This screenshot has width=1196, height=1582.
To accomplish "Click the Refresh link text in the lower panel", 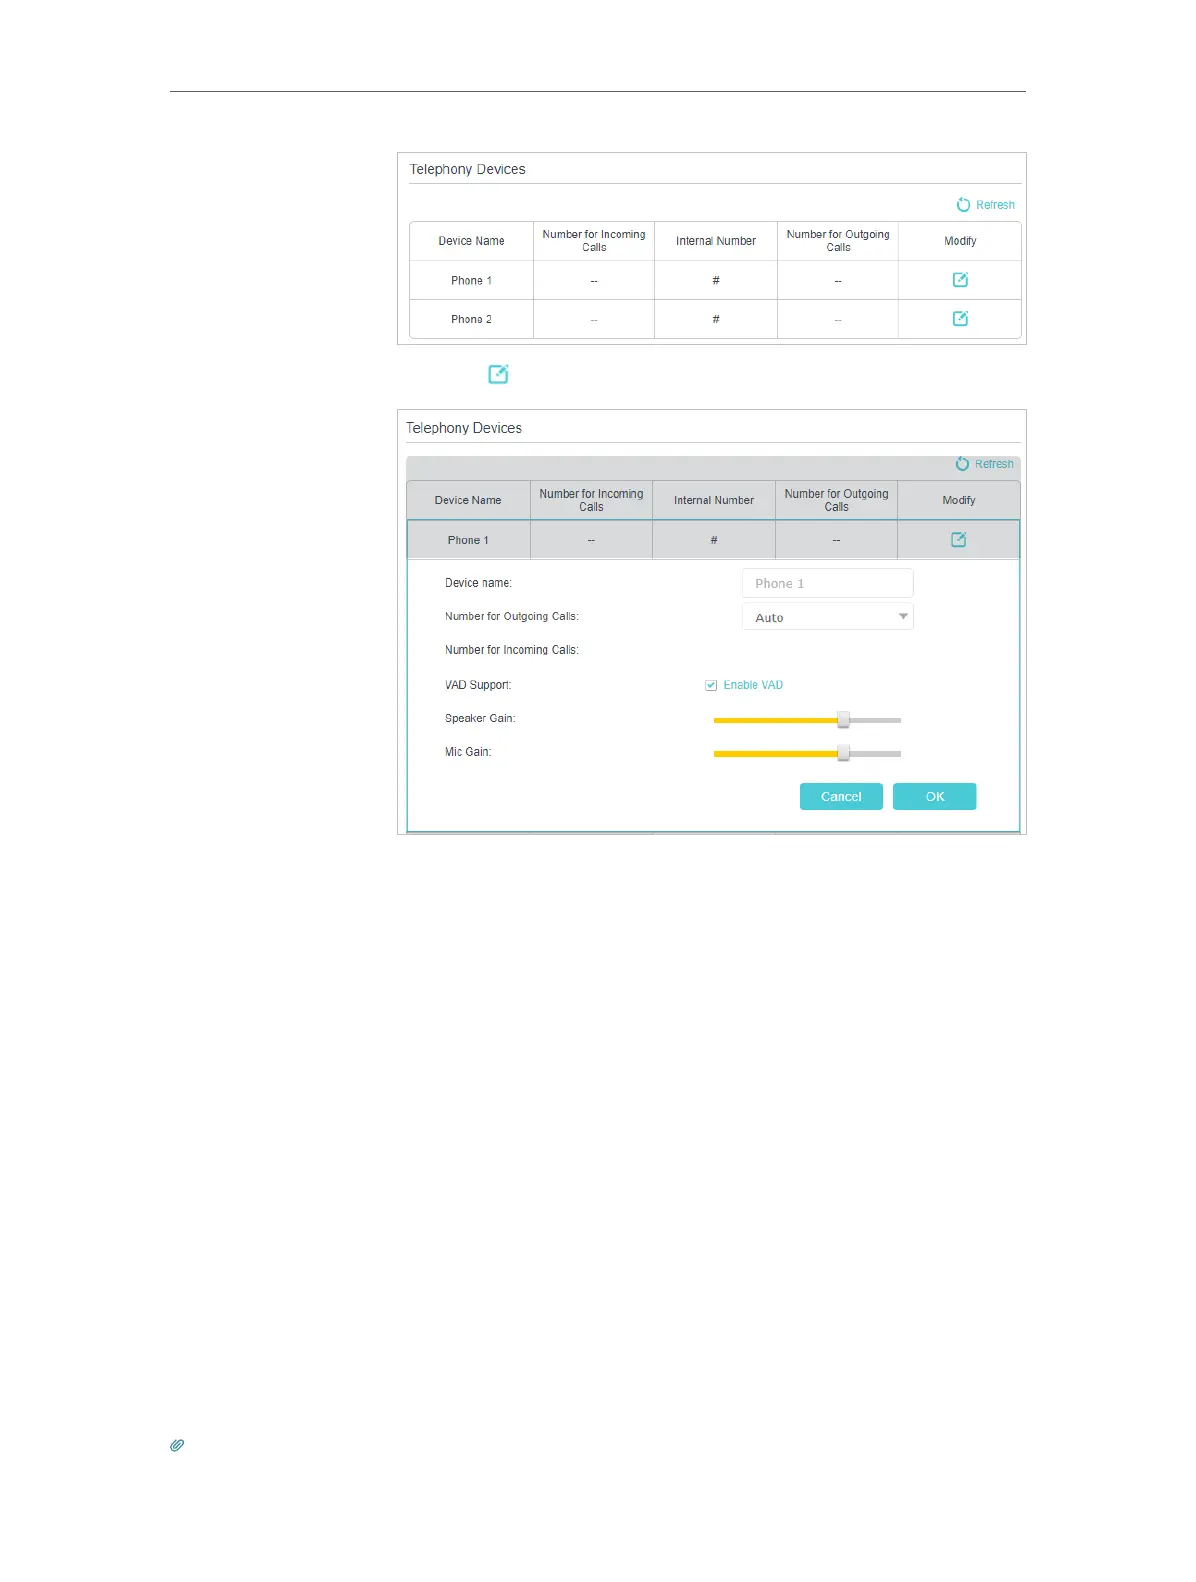I will 994,464.
